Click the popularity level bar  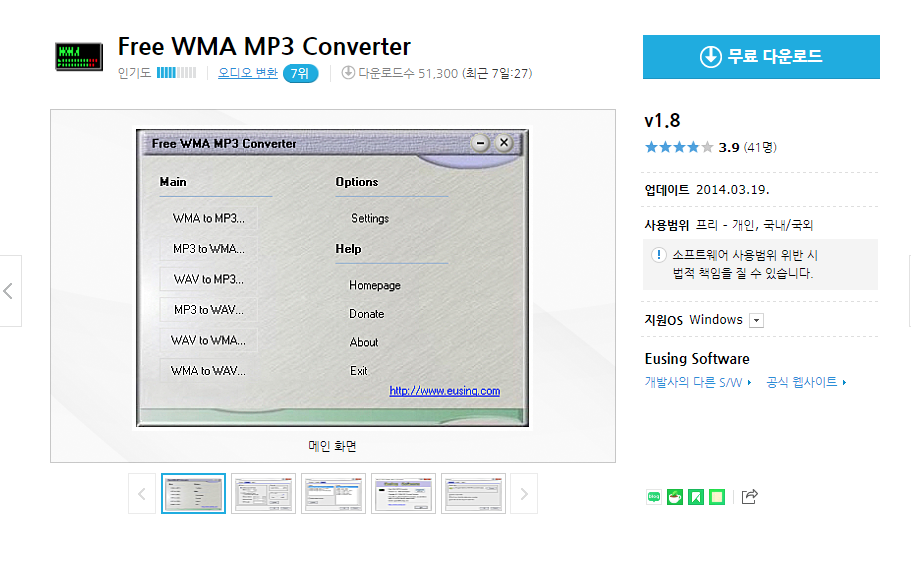click(x=177, y=73)
